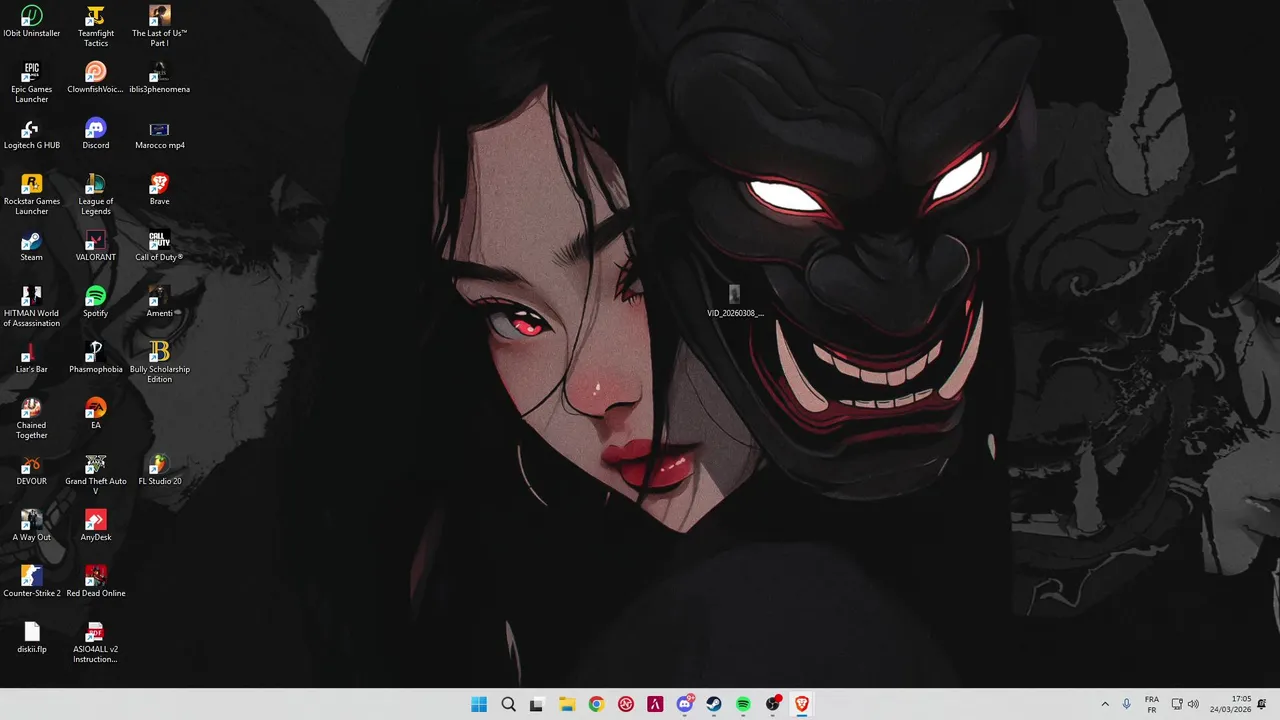Select the Counter-Strike 2 desktop icon
The height and width of the screenshot is (720, 1280).
(32, 582)
